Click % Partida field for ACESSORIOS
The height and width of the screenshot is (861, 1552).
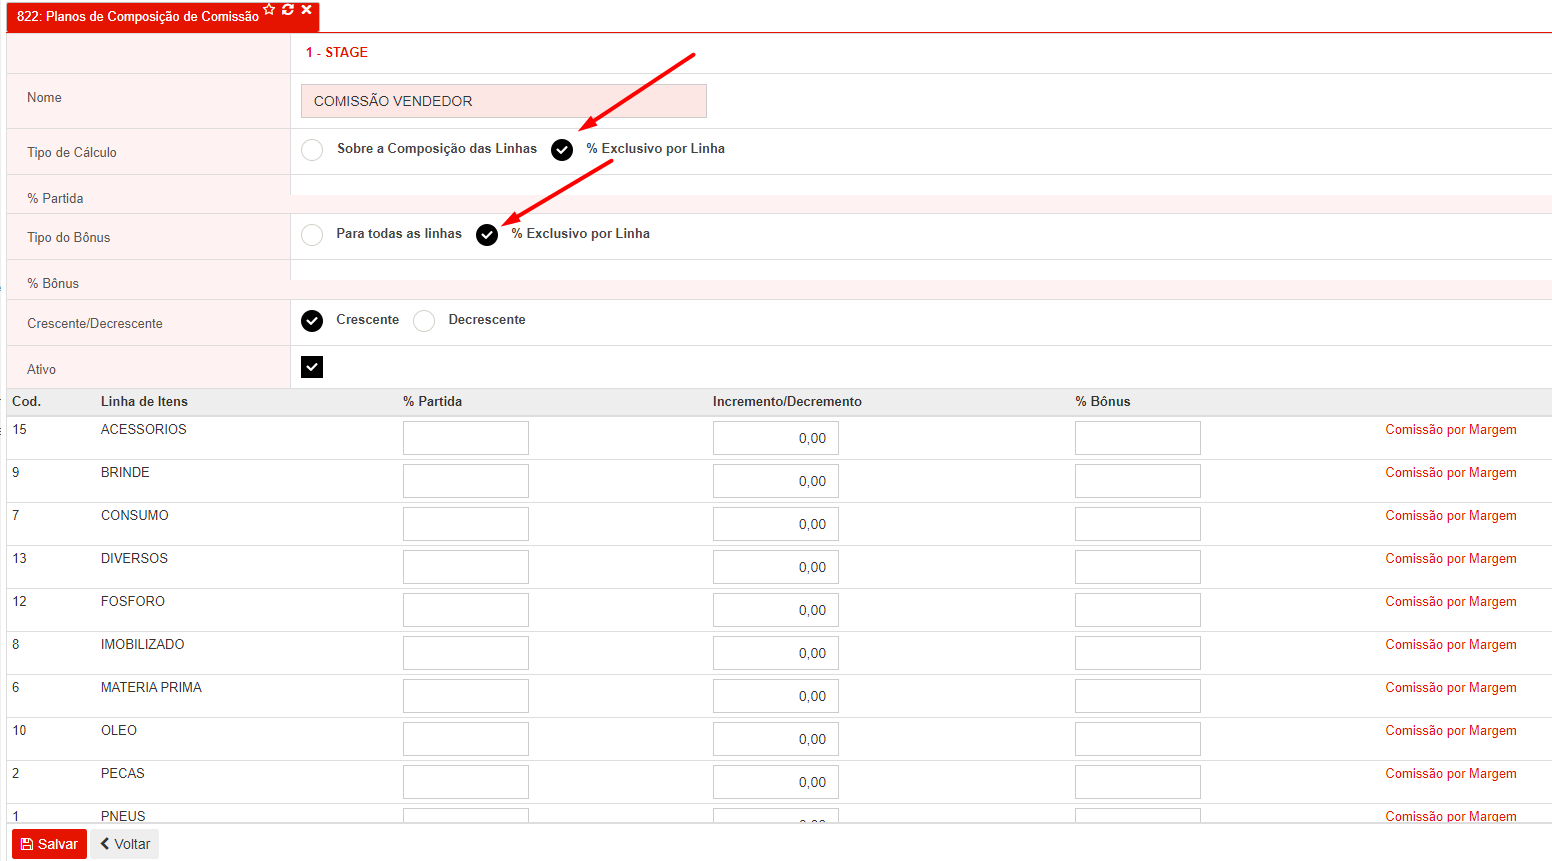tap(466, 438)
